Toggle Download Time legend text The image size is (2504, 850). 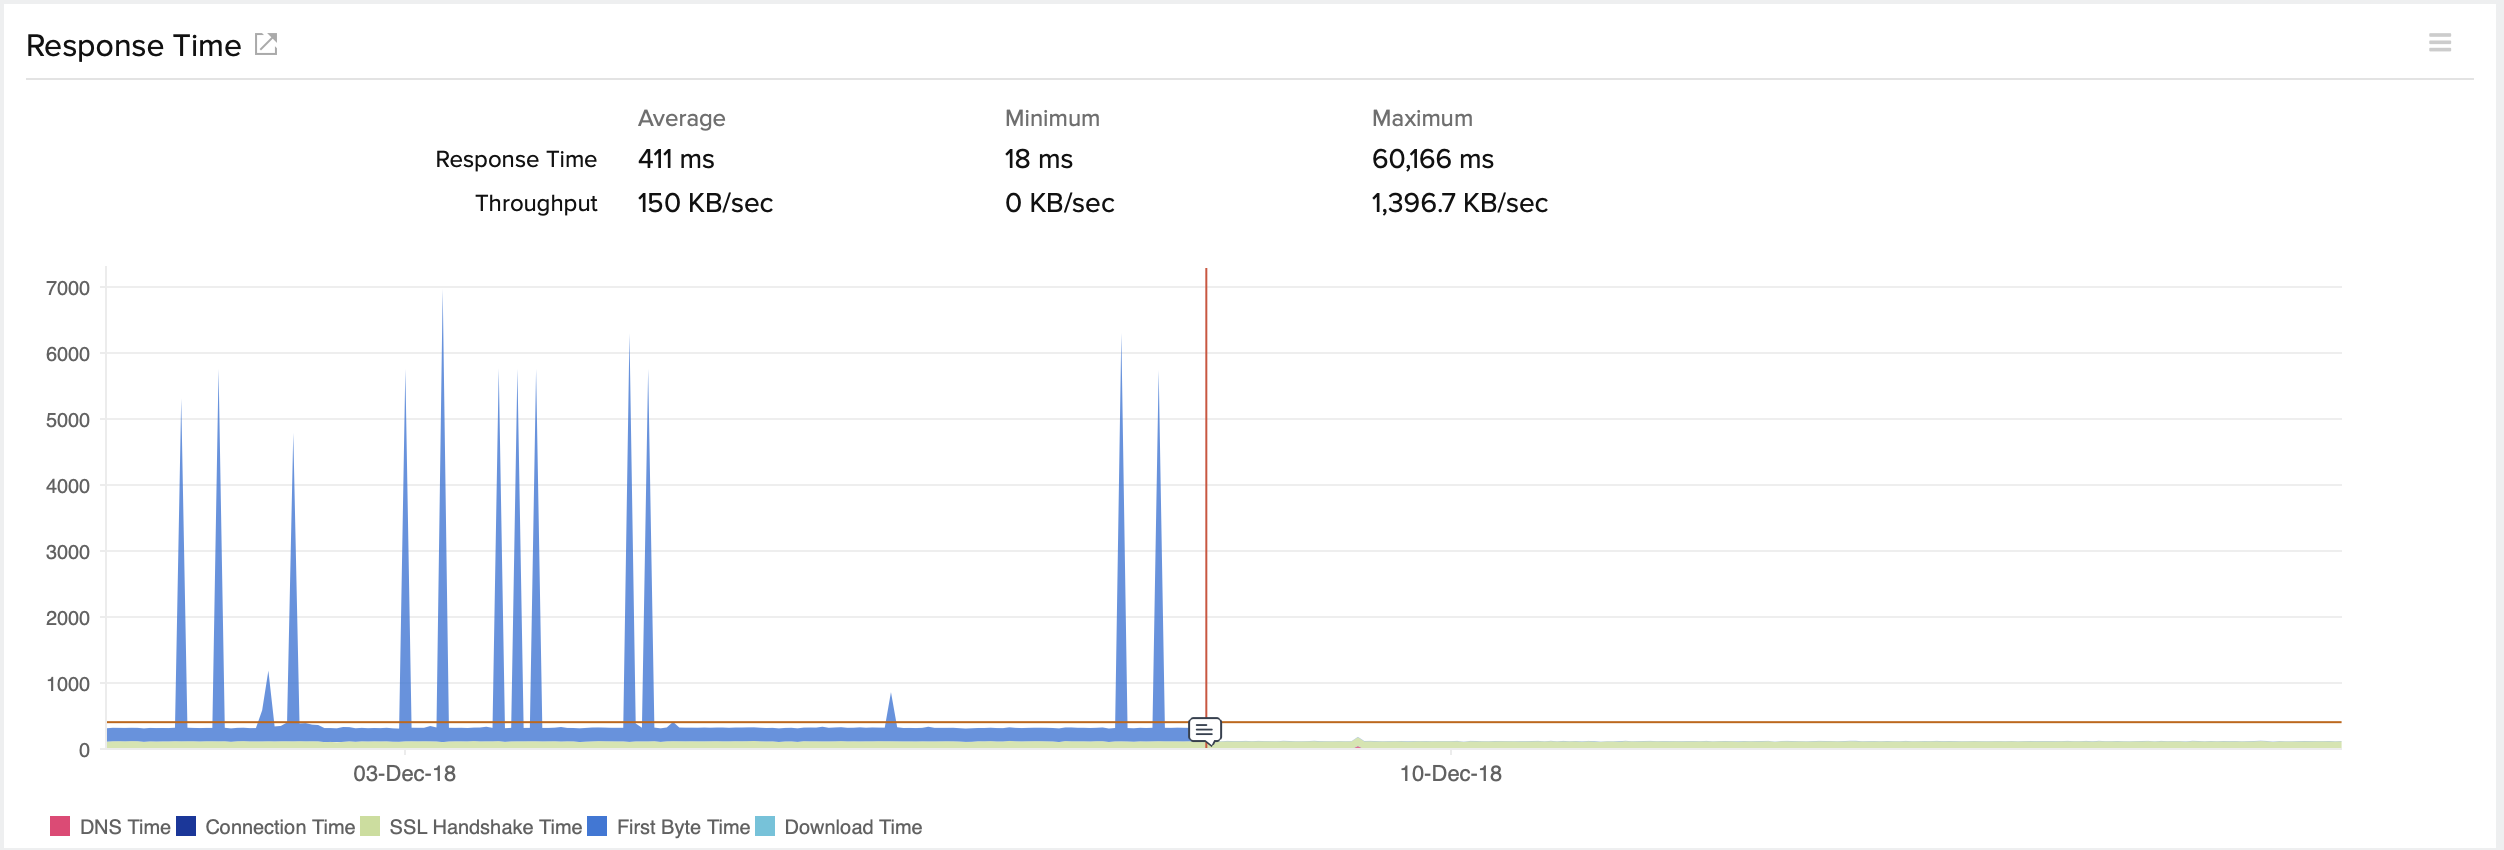tap(853, 827)
